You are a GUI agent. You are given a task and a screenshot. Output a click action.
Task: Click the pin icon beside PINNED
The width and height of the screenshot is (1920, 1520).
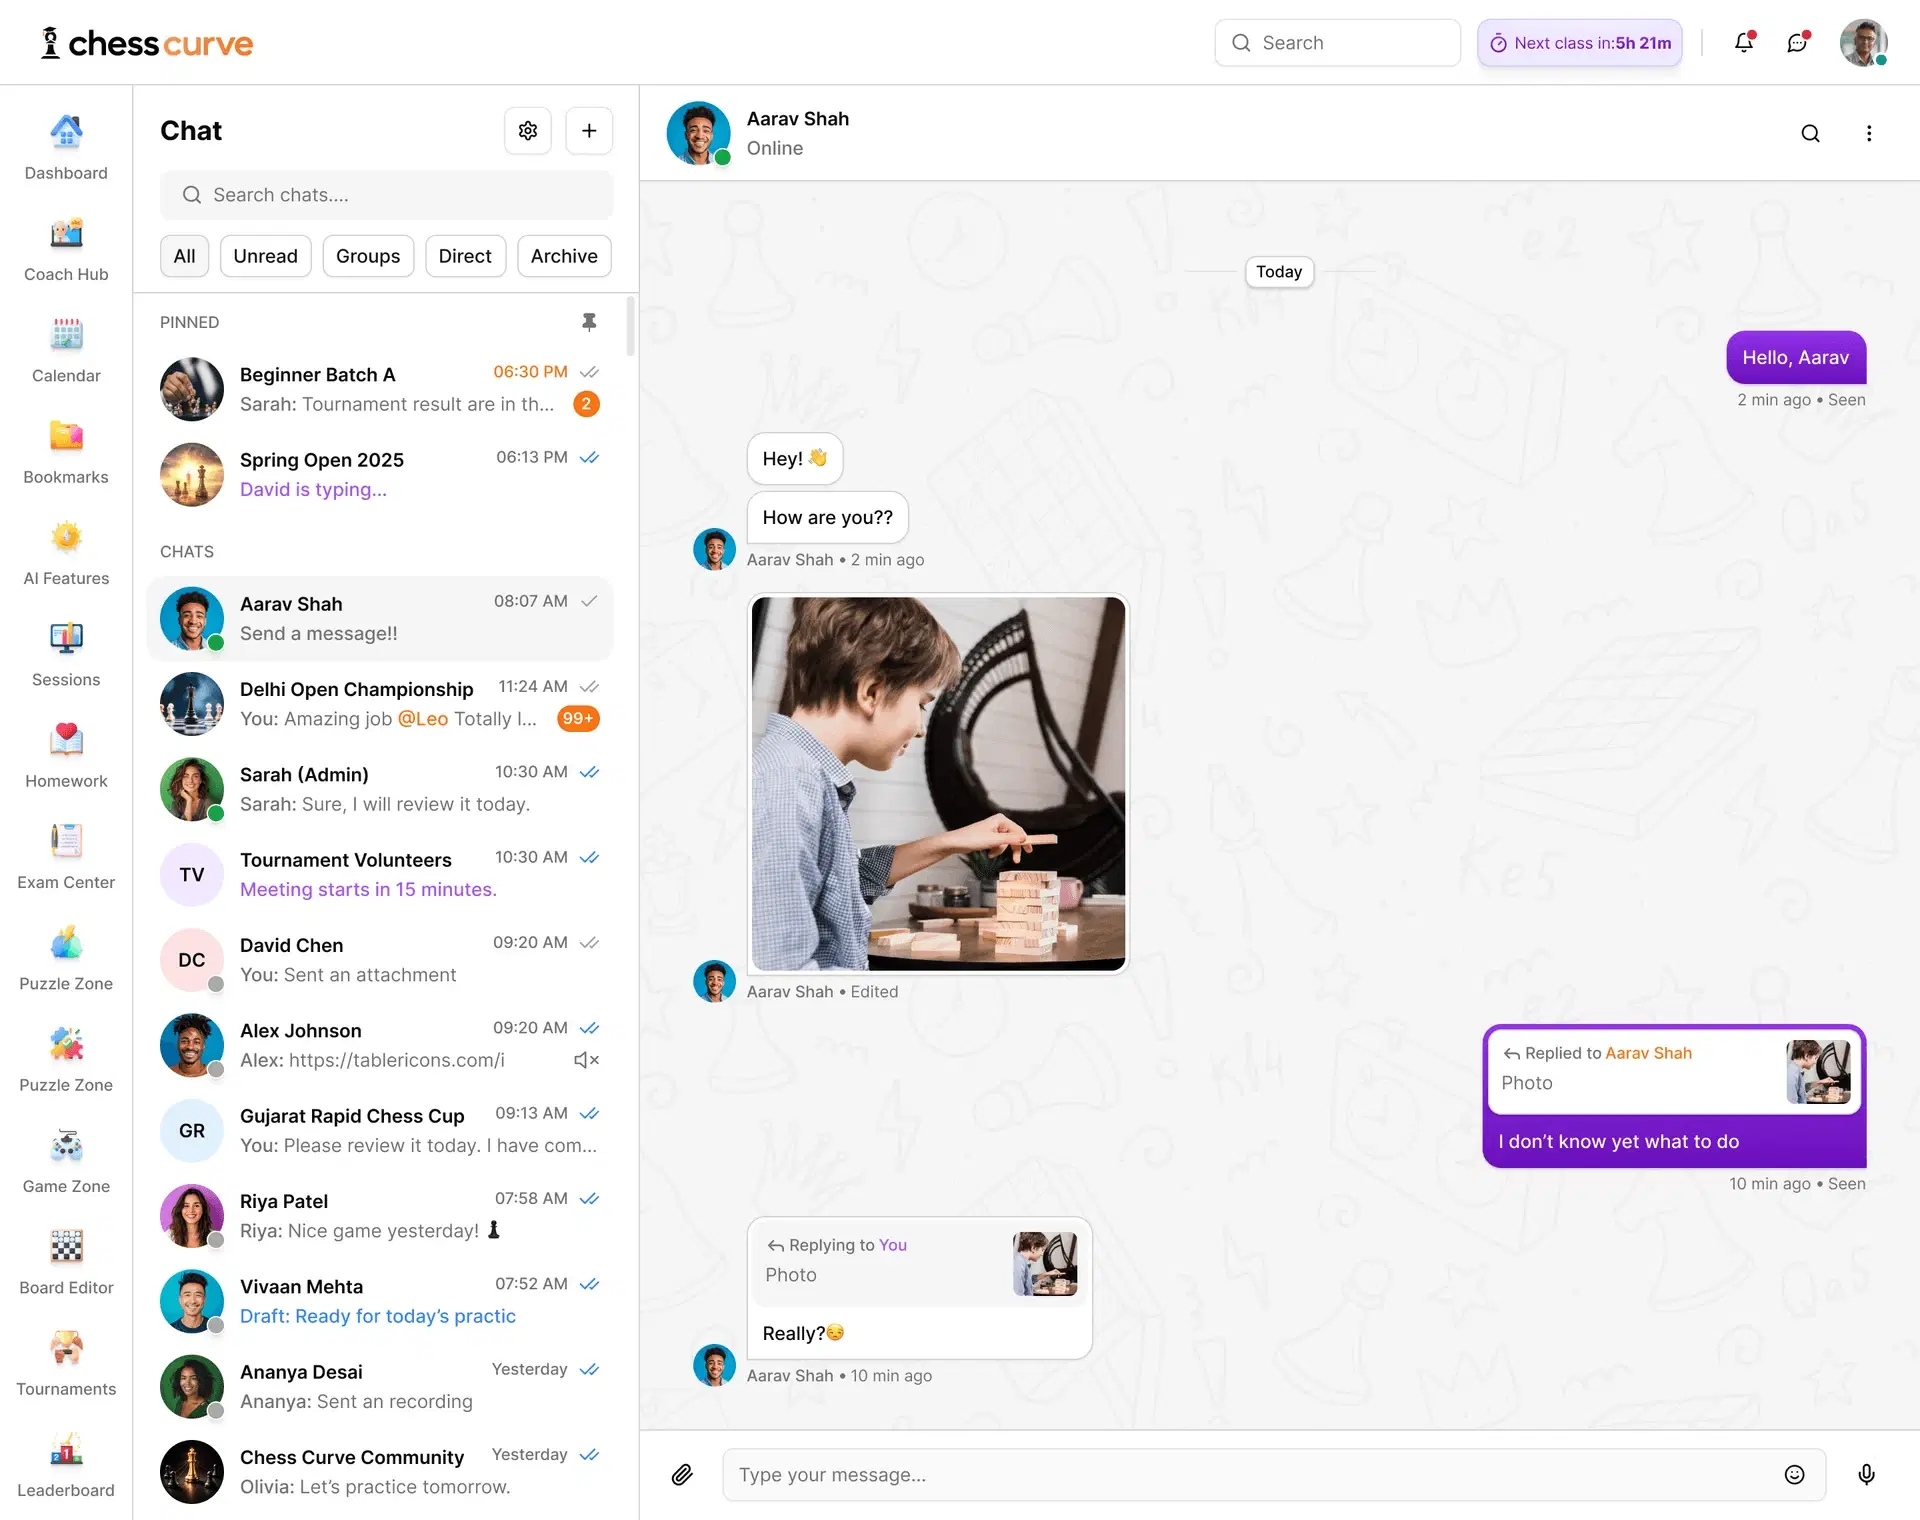(589, 322)
